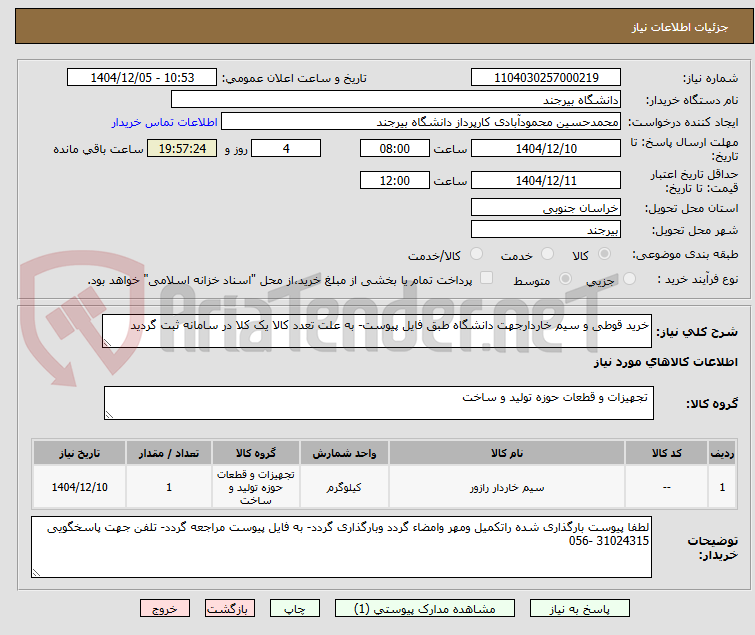Click the واحد شمارش column header
Viewport: 755px width, 635px height.
pyautogui.click(x=344, y=453)
